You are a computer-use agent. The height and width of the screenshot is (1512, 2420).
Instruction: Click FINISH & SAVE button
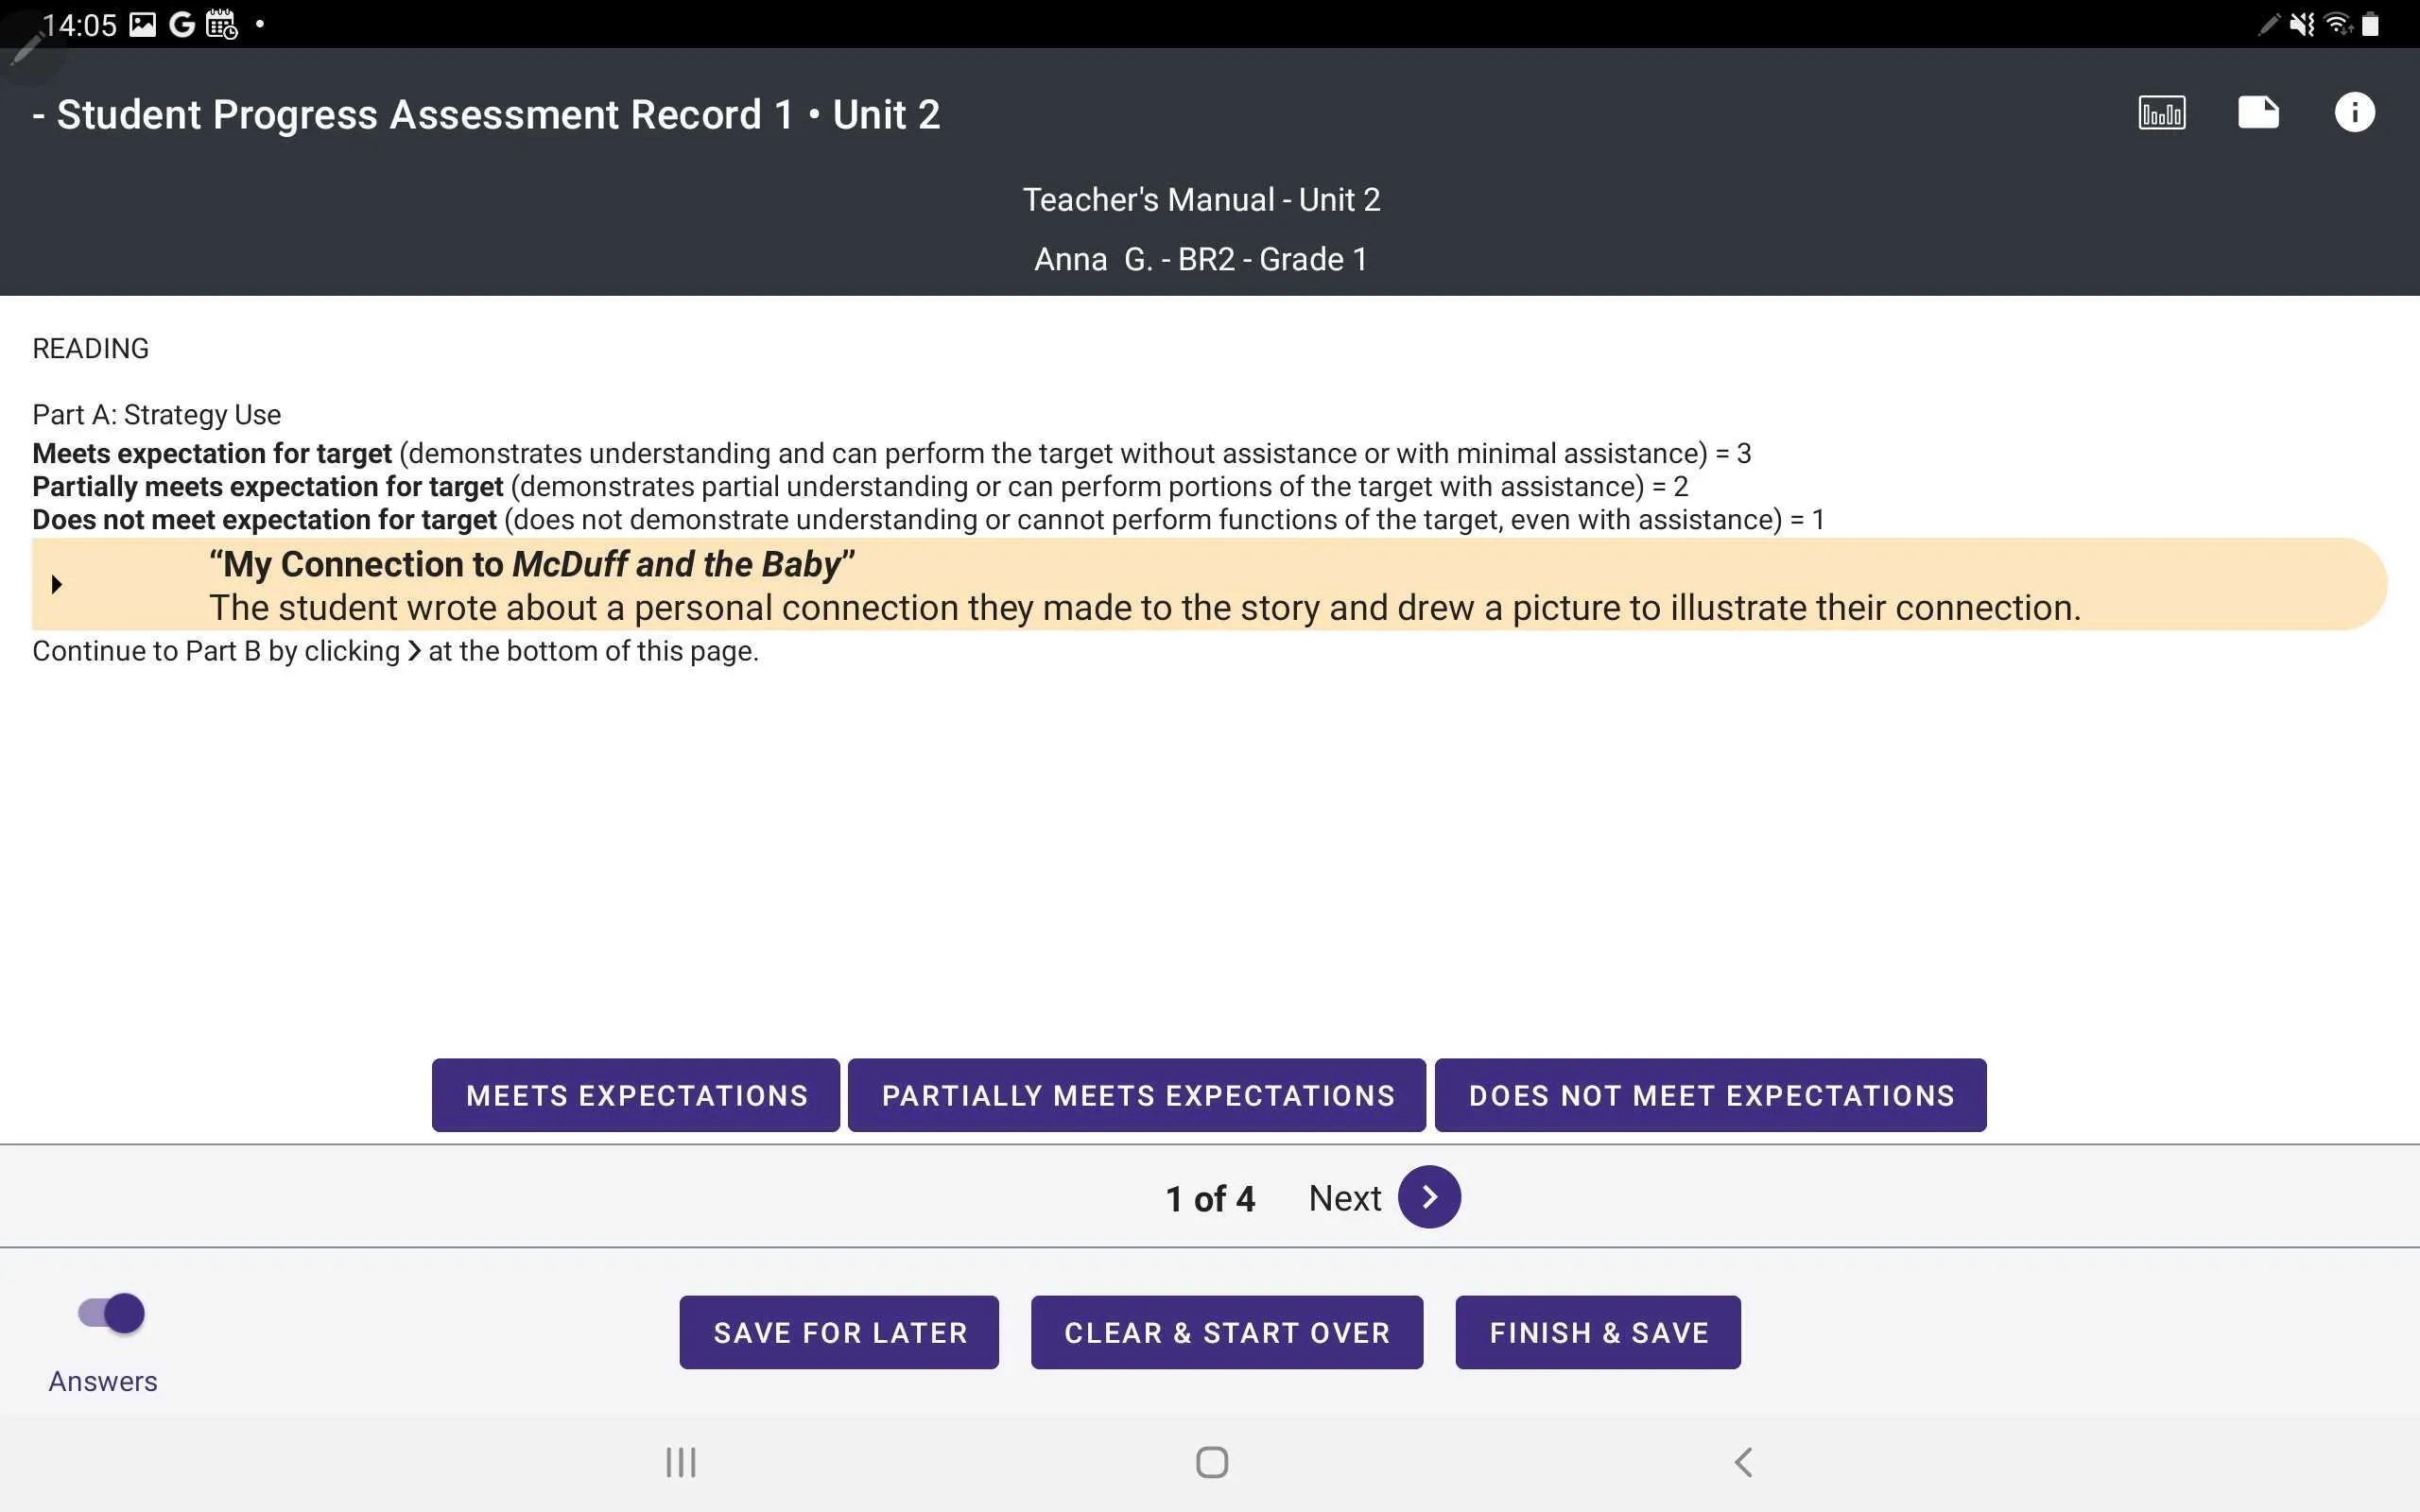[x=1599, y=1331]
